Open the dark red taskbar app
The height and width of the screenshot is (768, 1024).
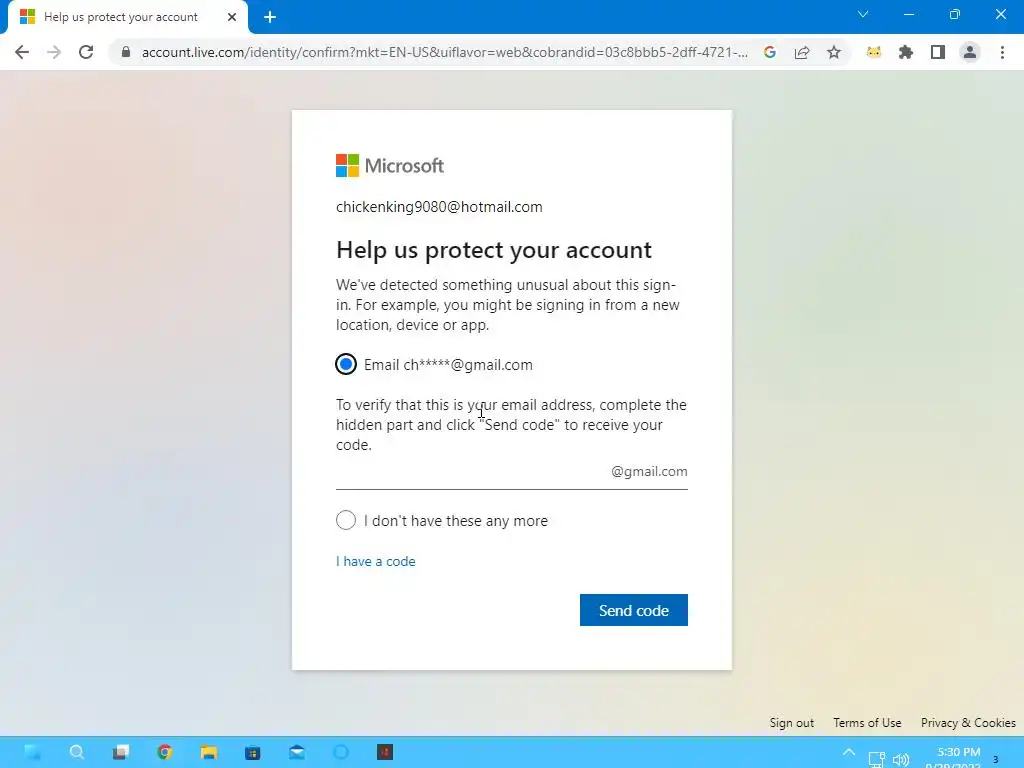(385, 752)
